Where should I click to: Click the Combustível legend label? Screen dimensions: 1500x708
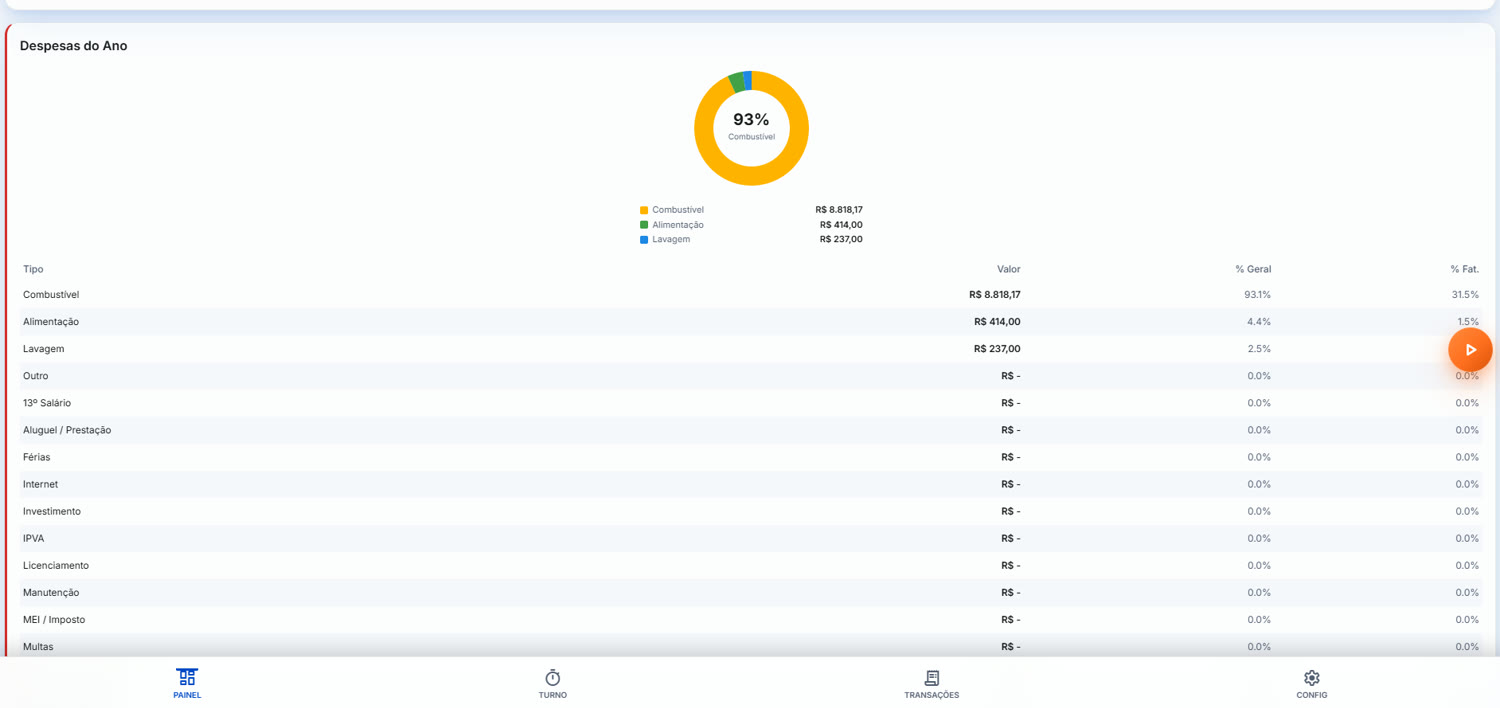click(x=678, y=210)
